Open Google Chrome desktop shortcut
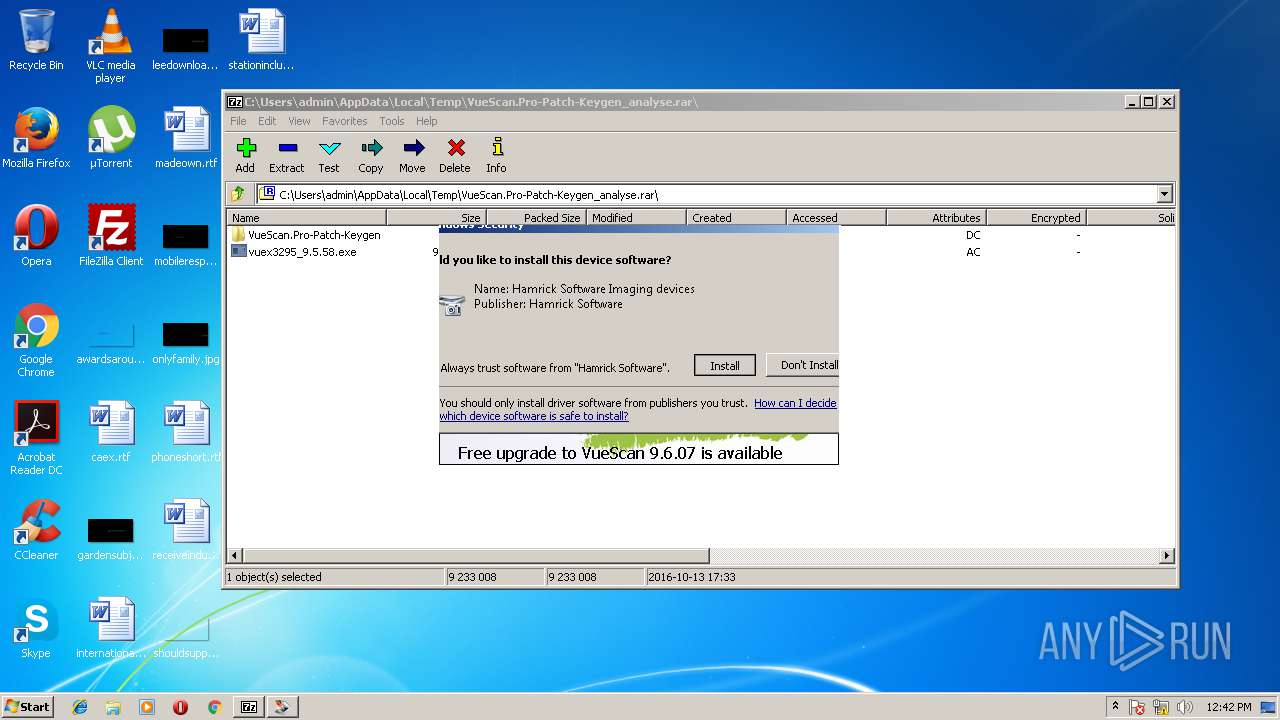Screen dimensions: 1280x720 click(x=36, y=340)
